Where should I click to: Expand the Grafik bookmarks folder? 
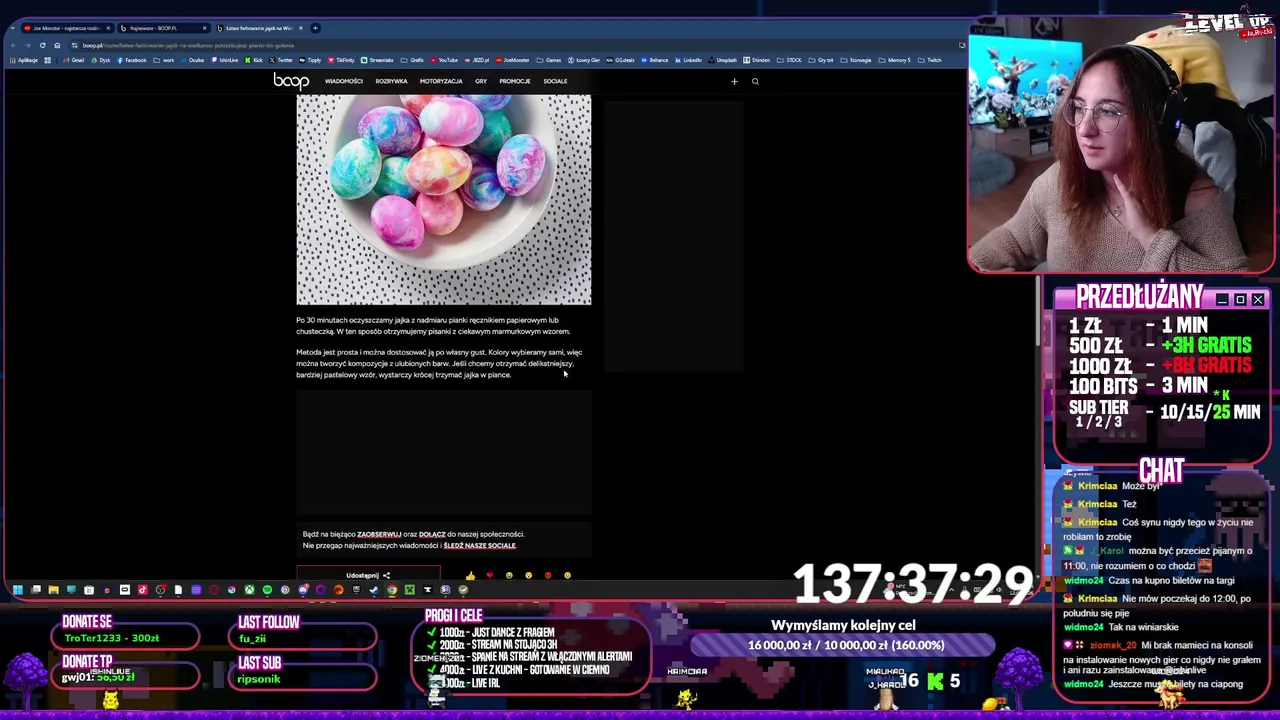(412, 60)
